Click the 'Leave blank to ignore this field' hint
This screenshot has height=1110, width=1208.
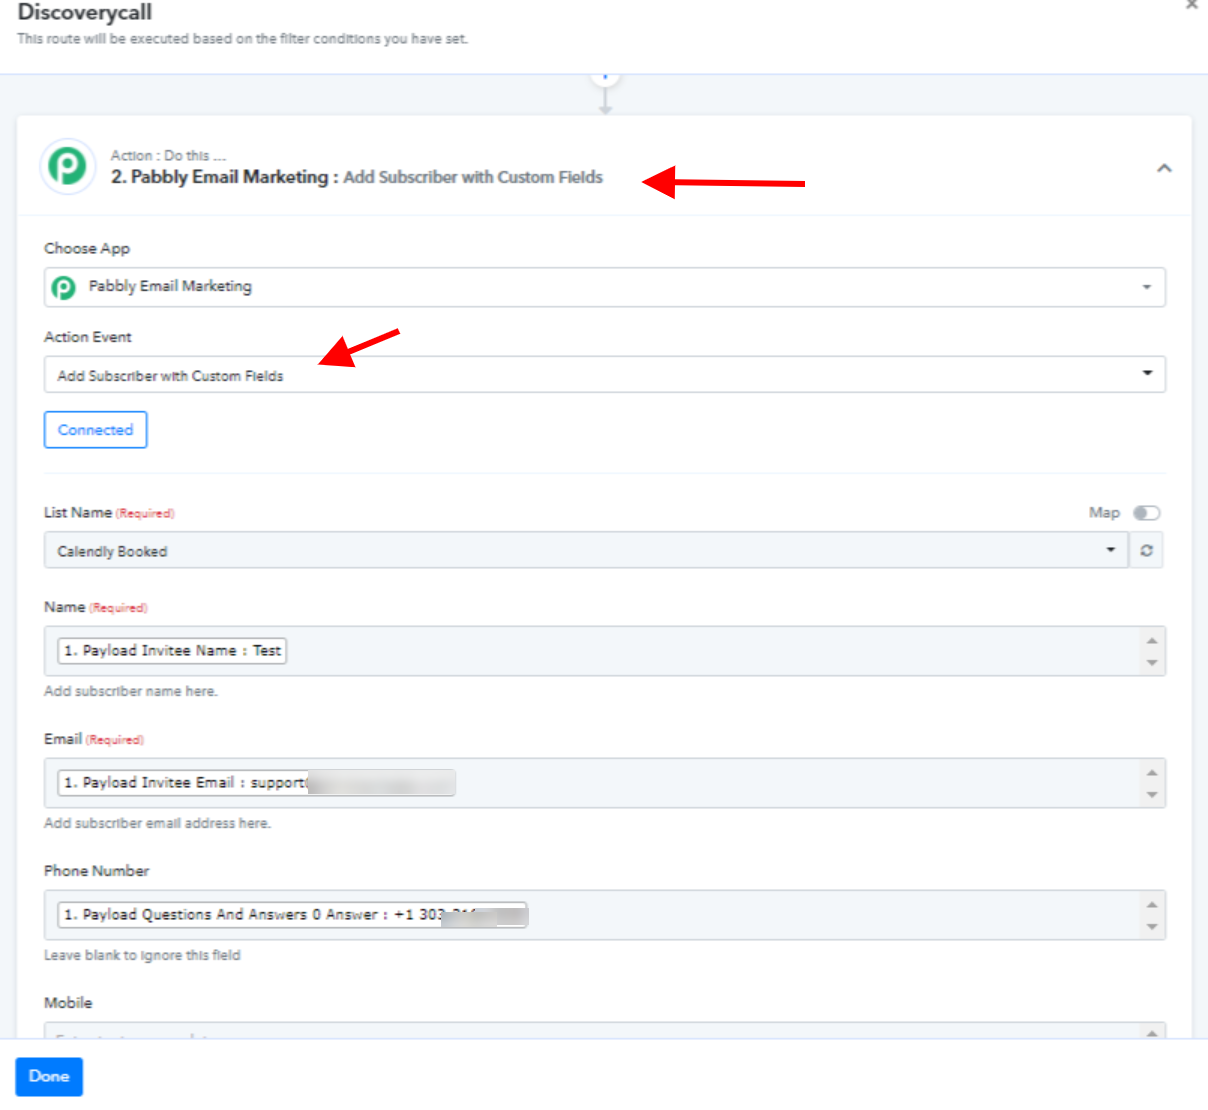142,956
